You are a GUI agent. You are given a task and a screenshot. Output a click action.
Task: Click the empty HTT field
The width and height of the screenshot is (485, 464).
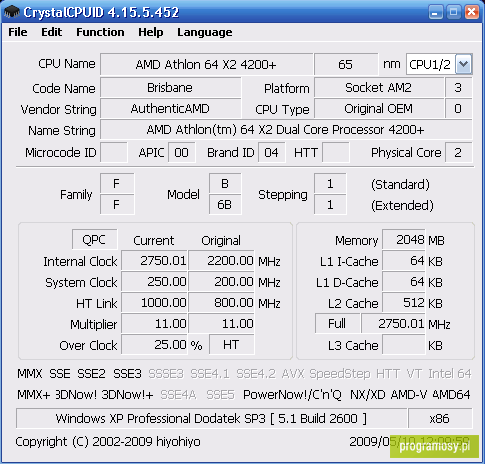336,152
